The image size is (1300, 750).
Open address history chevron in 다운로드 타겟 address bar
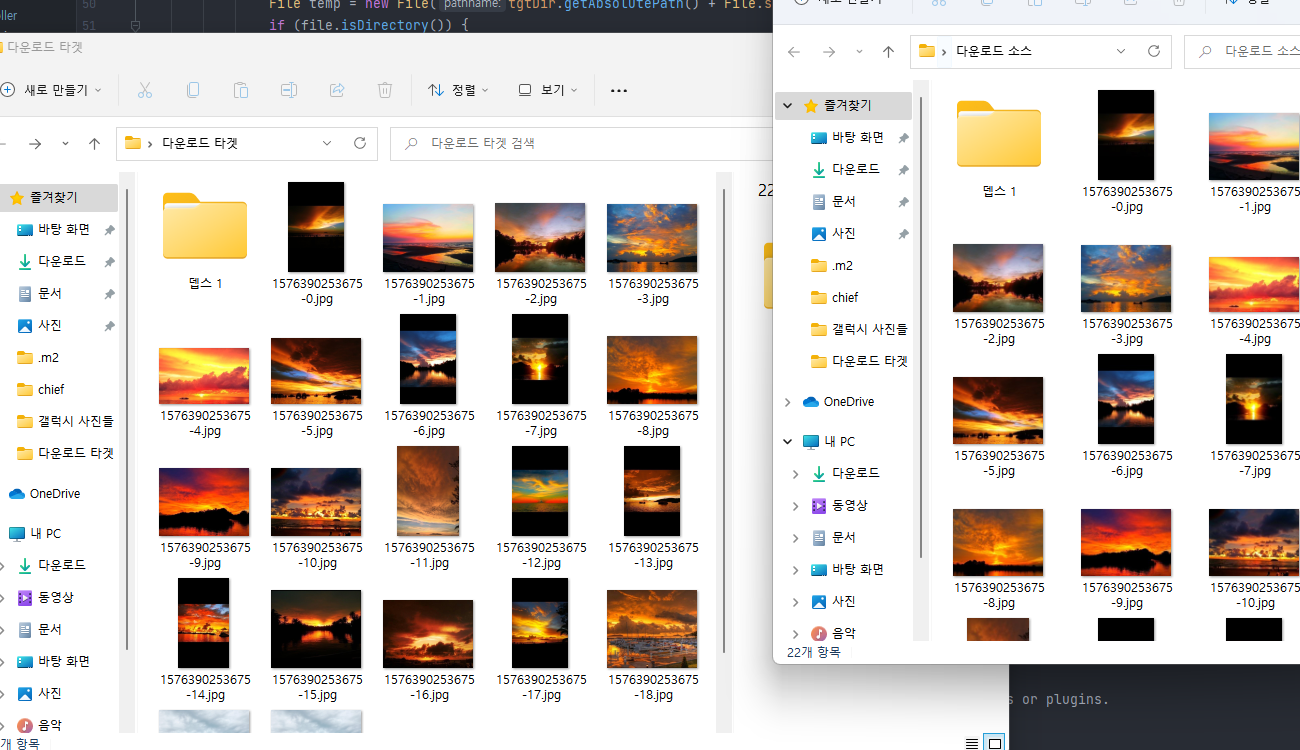(326, 144)
